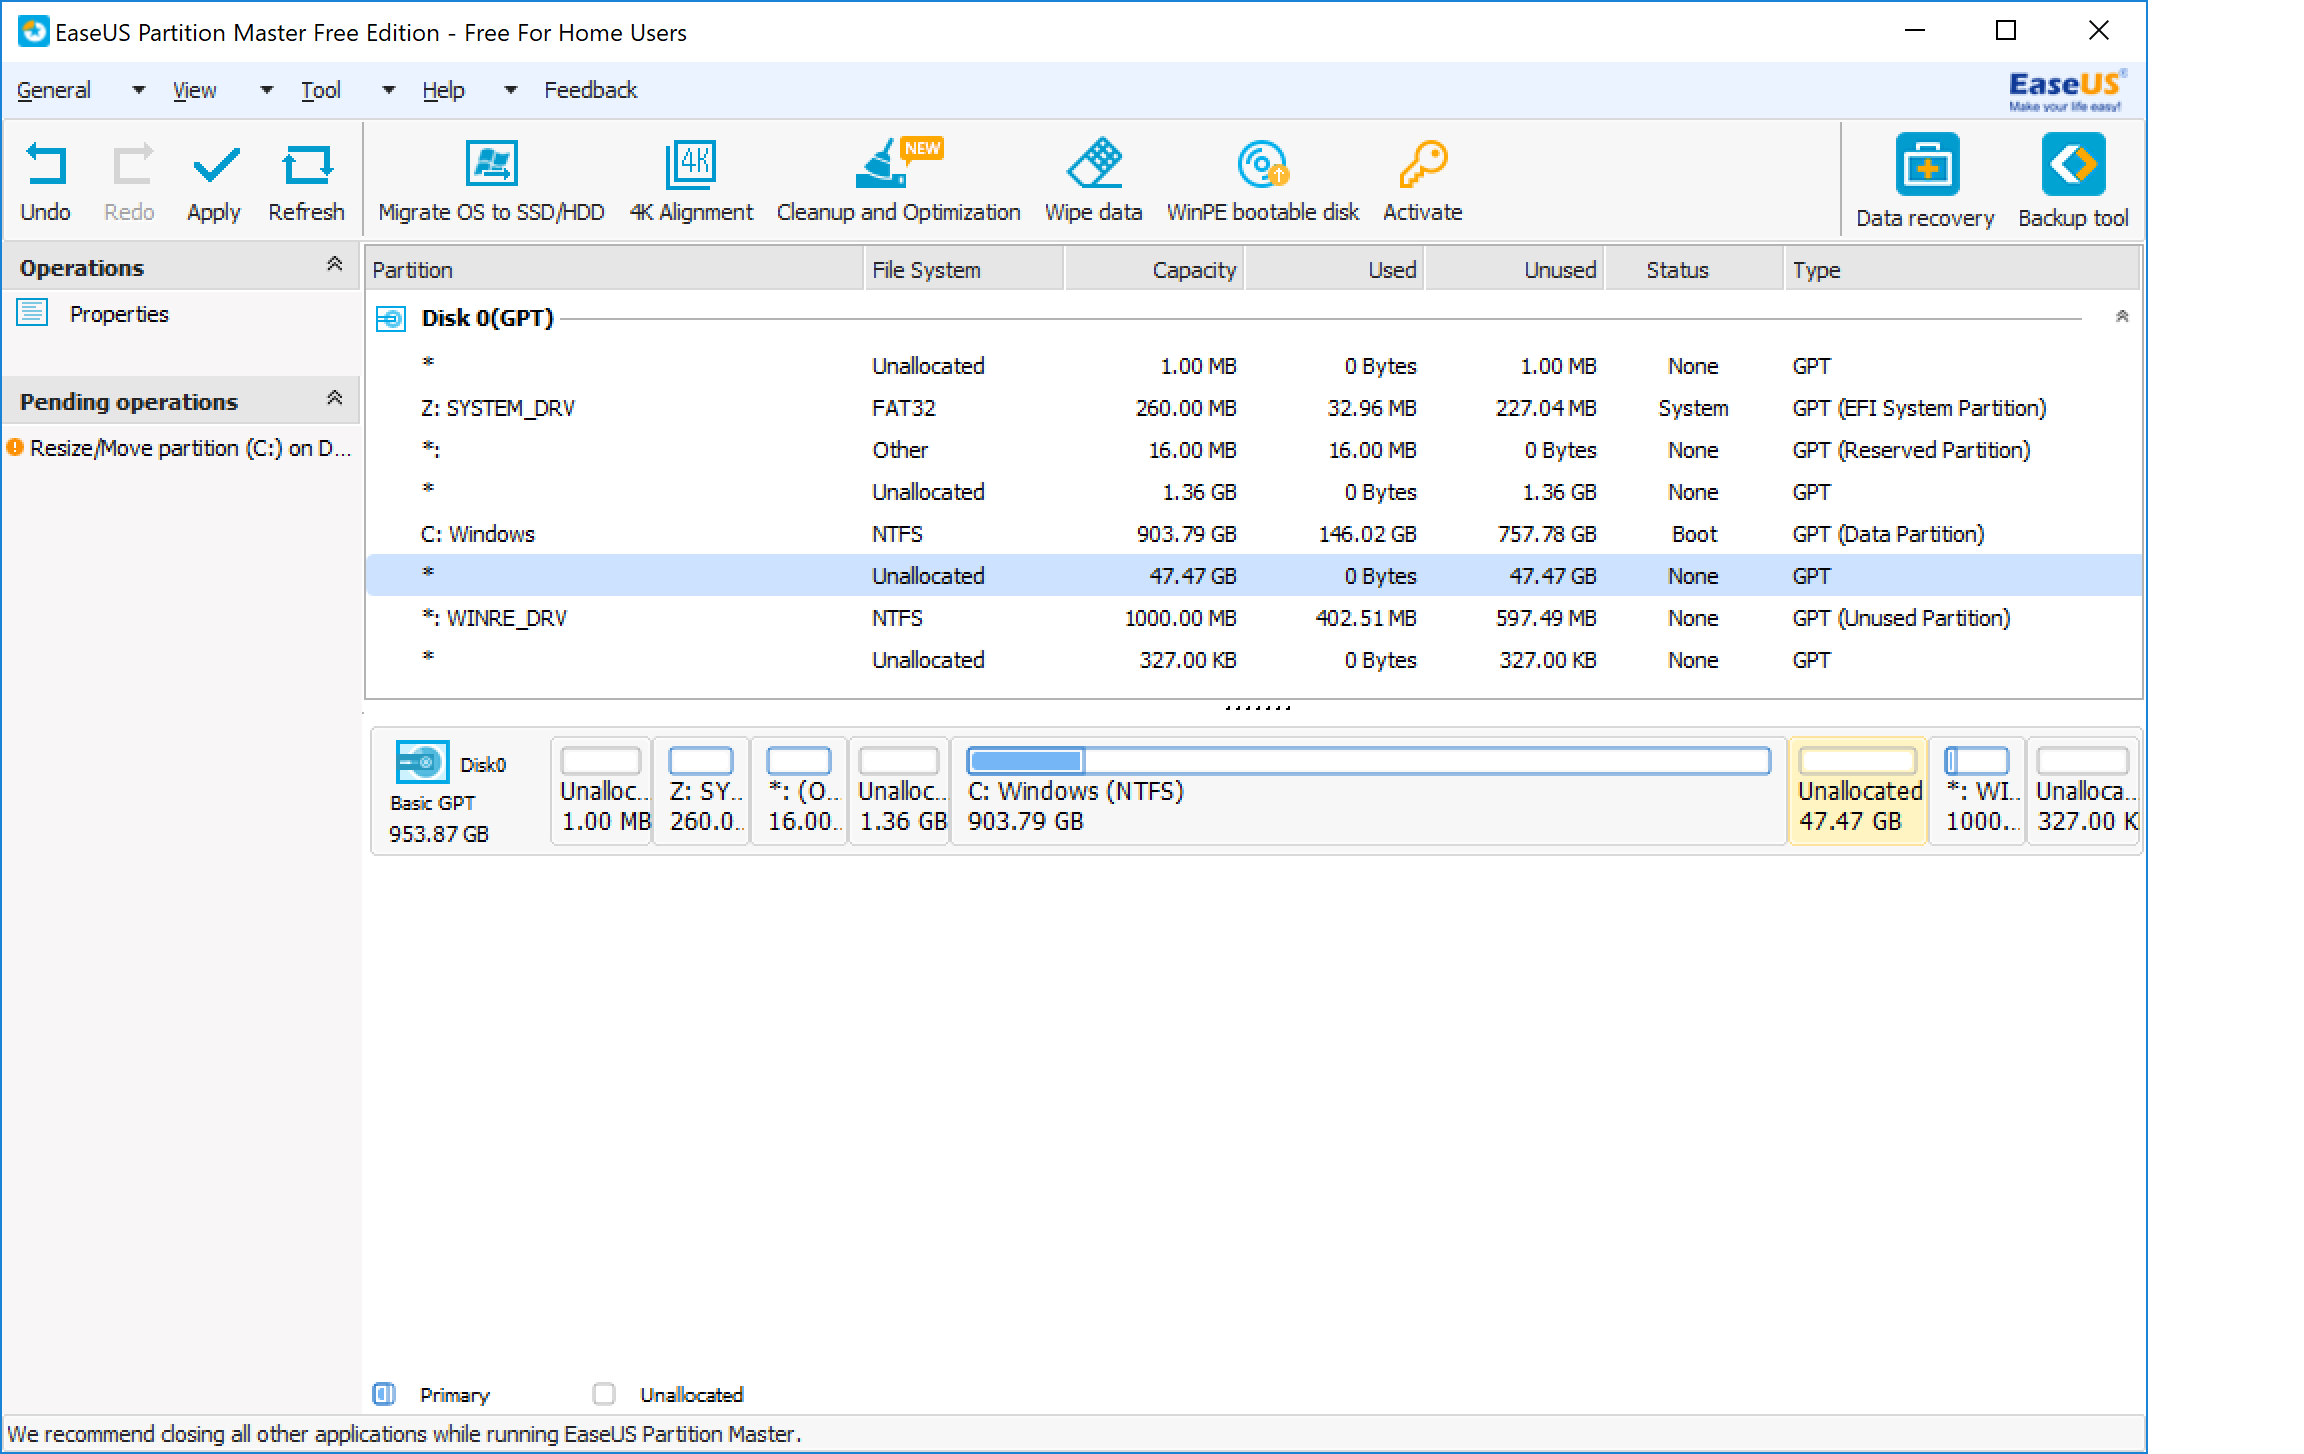Open the General menu dropdown arrow

(x=139, y=90)
